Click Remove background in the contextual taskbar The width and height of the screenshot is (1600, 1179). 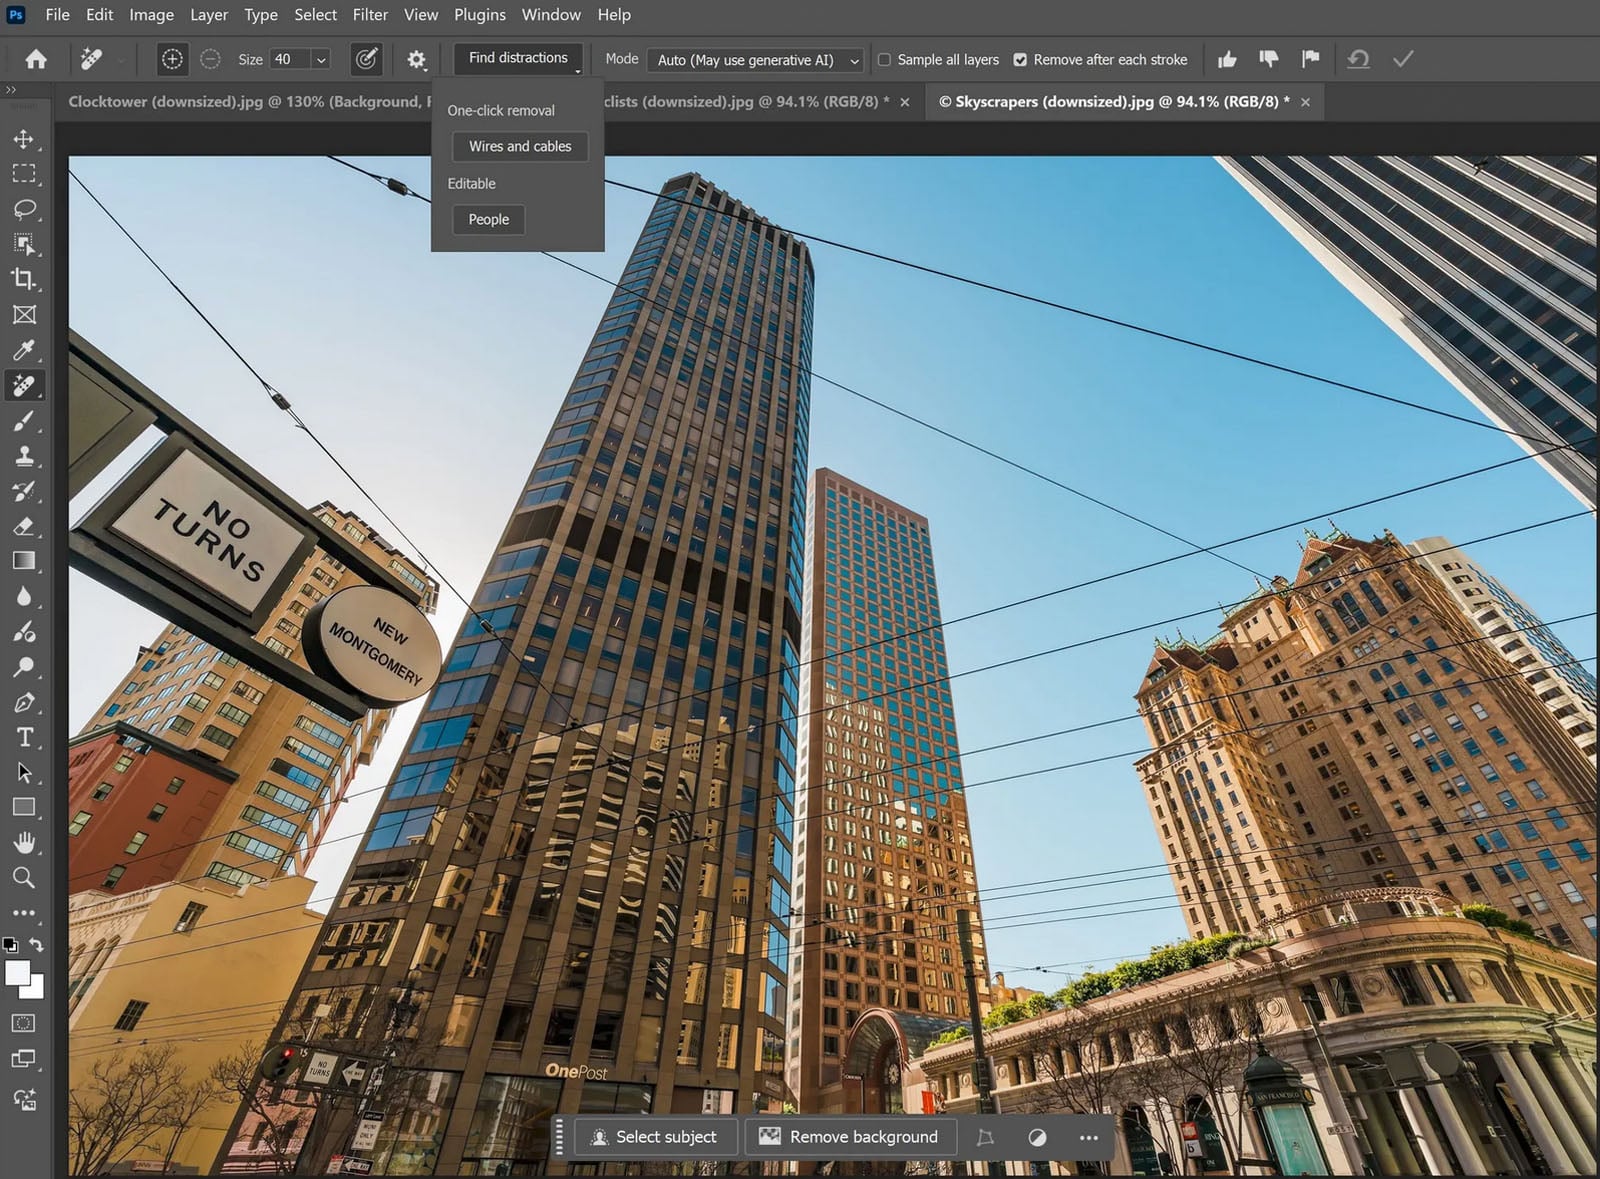pos(851,1137)
